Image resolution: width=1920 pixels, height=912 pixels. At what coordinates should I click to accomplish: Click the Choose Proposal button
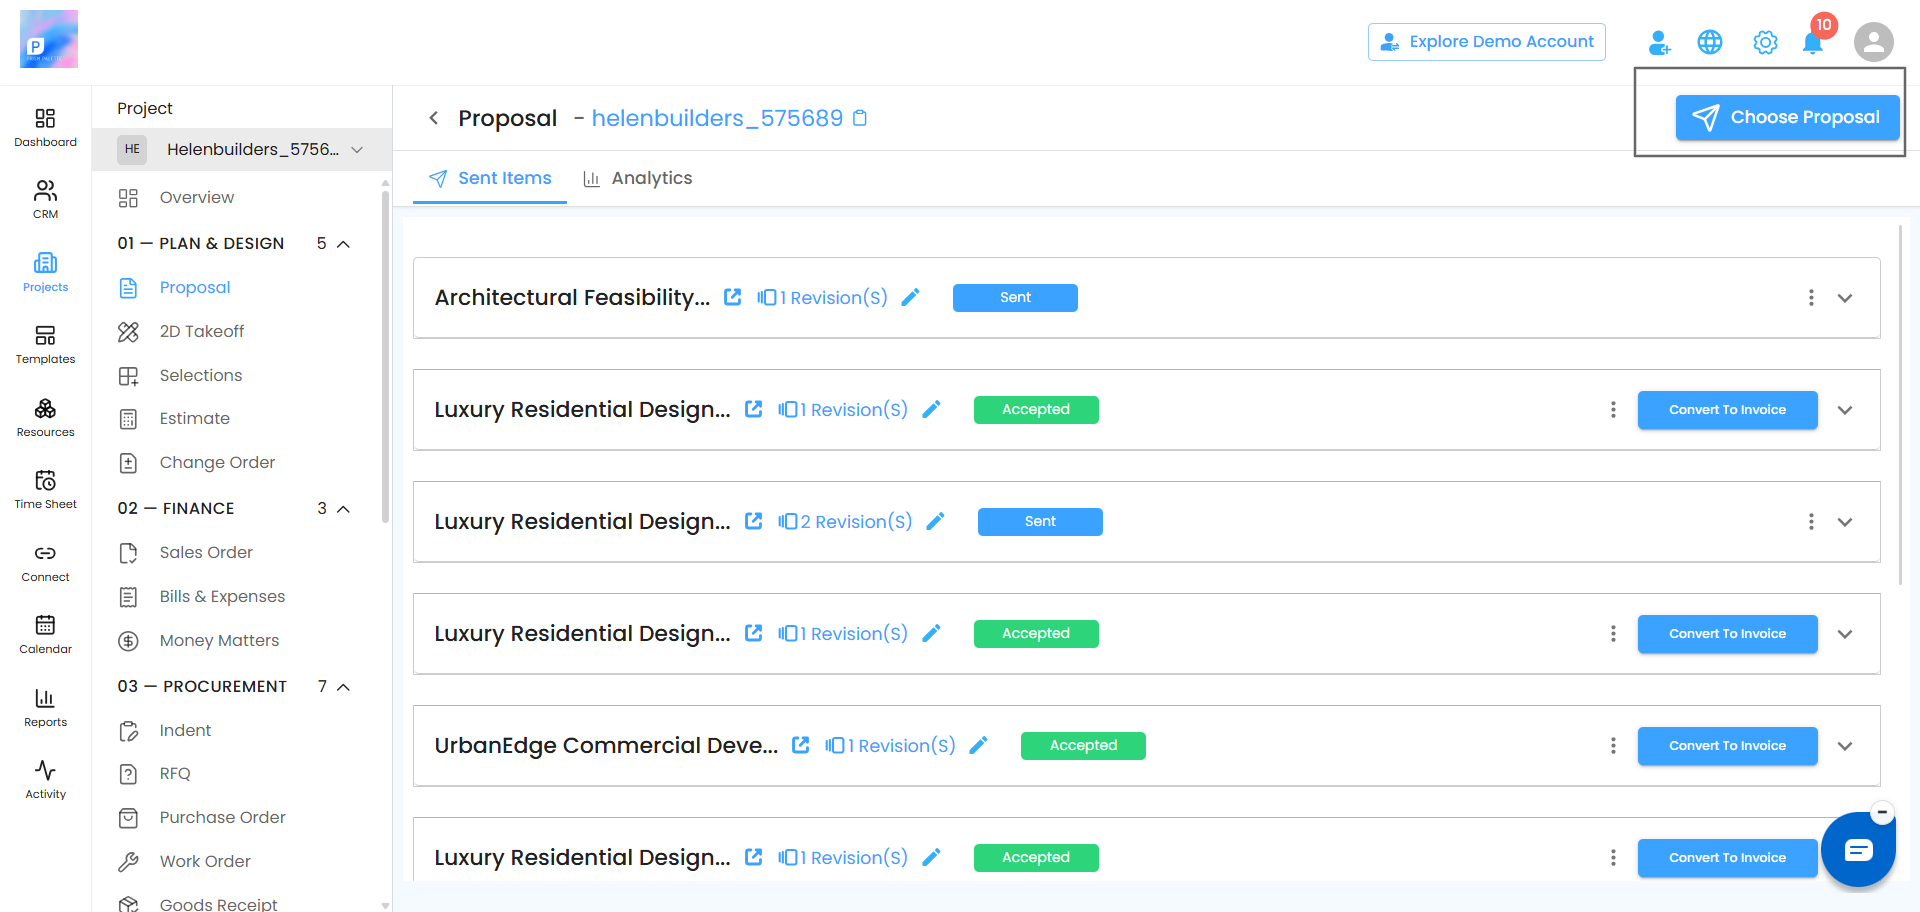[x=1787, y=117]
